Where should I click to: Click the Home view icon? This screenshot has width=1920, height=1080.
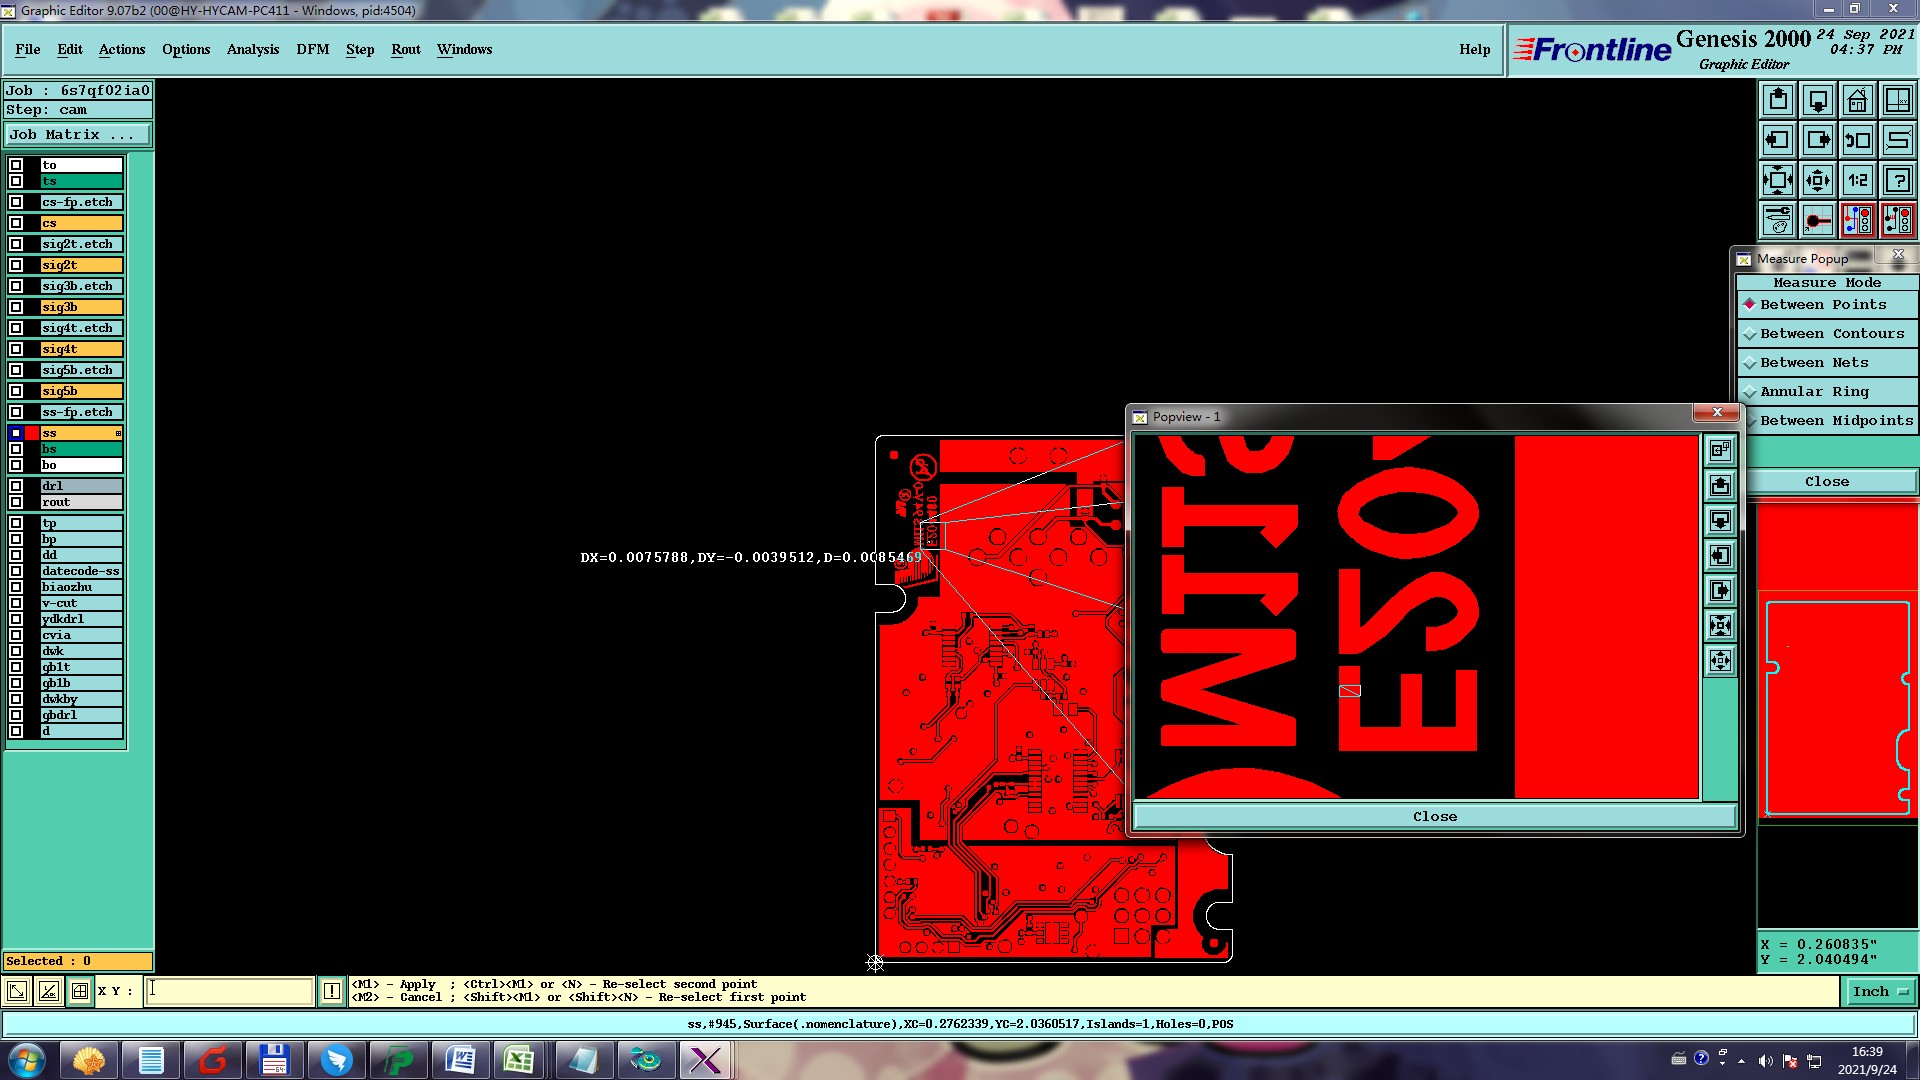pos(1857,100)
